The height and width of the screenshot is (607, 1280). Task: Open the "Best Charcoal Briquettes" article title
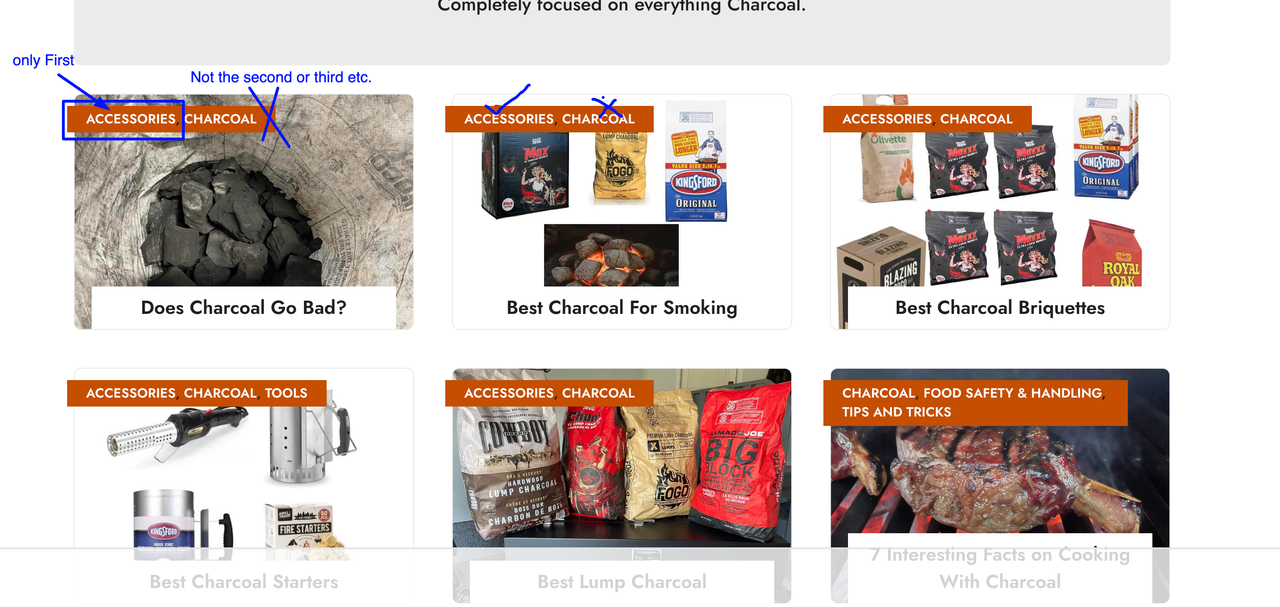click(1000, 308)
